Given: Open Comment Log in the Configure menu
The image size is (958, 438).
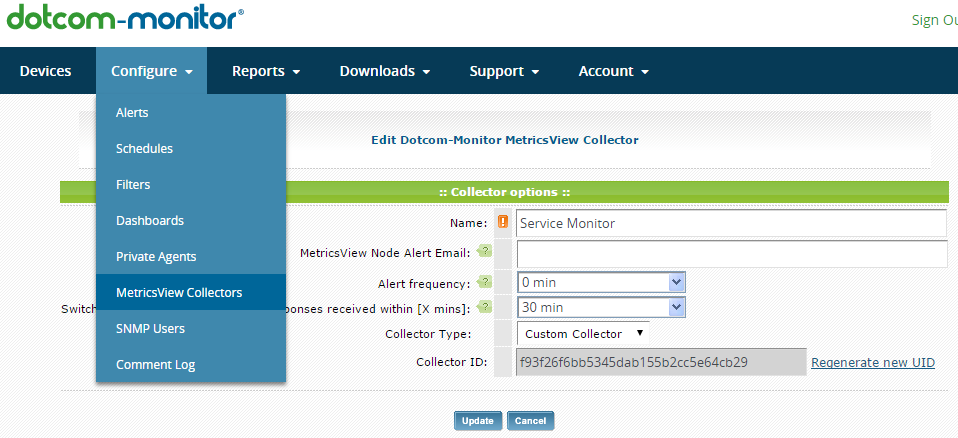Looking at the screenshot, I should click(x=191, y=365).
